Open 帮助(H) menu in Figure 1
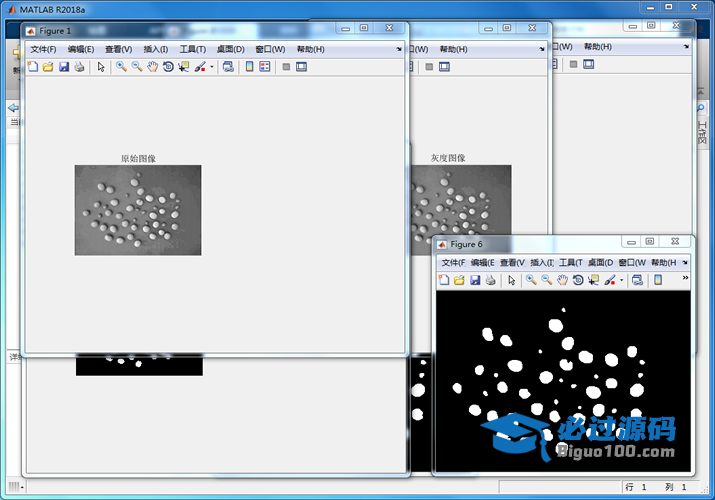The height and width of the screenshot is (500, 715). click(311, 49)
